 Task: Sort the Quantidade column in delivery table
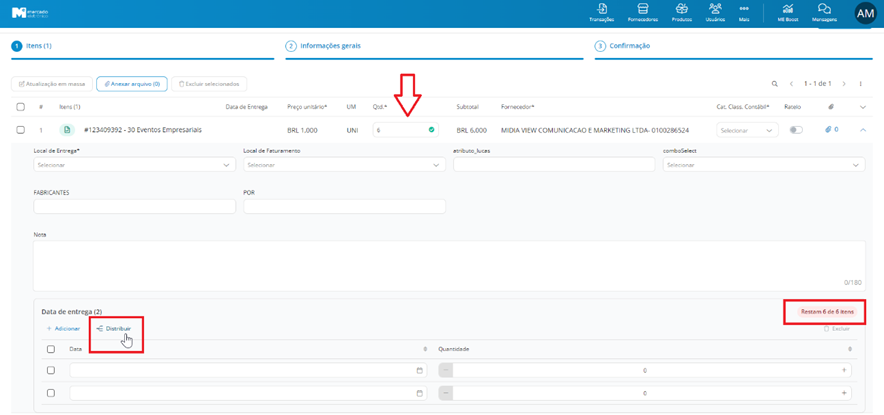851,349
